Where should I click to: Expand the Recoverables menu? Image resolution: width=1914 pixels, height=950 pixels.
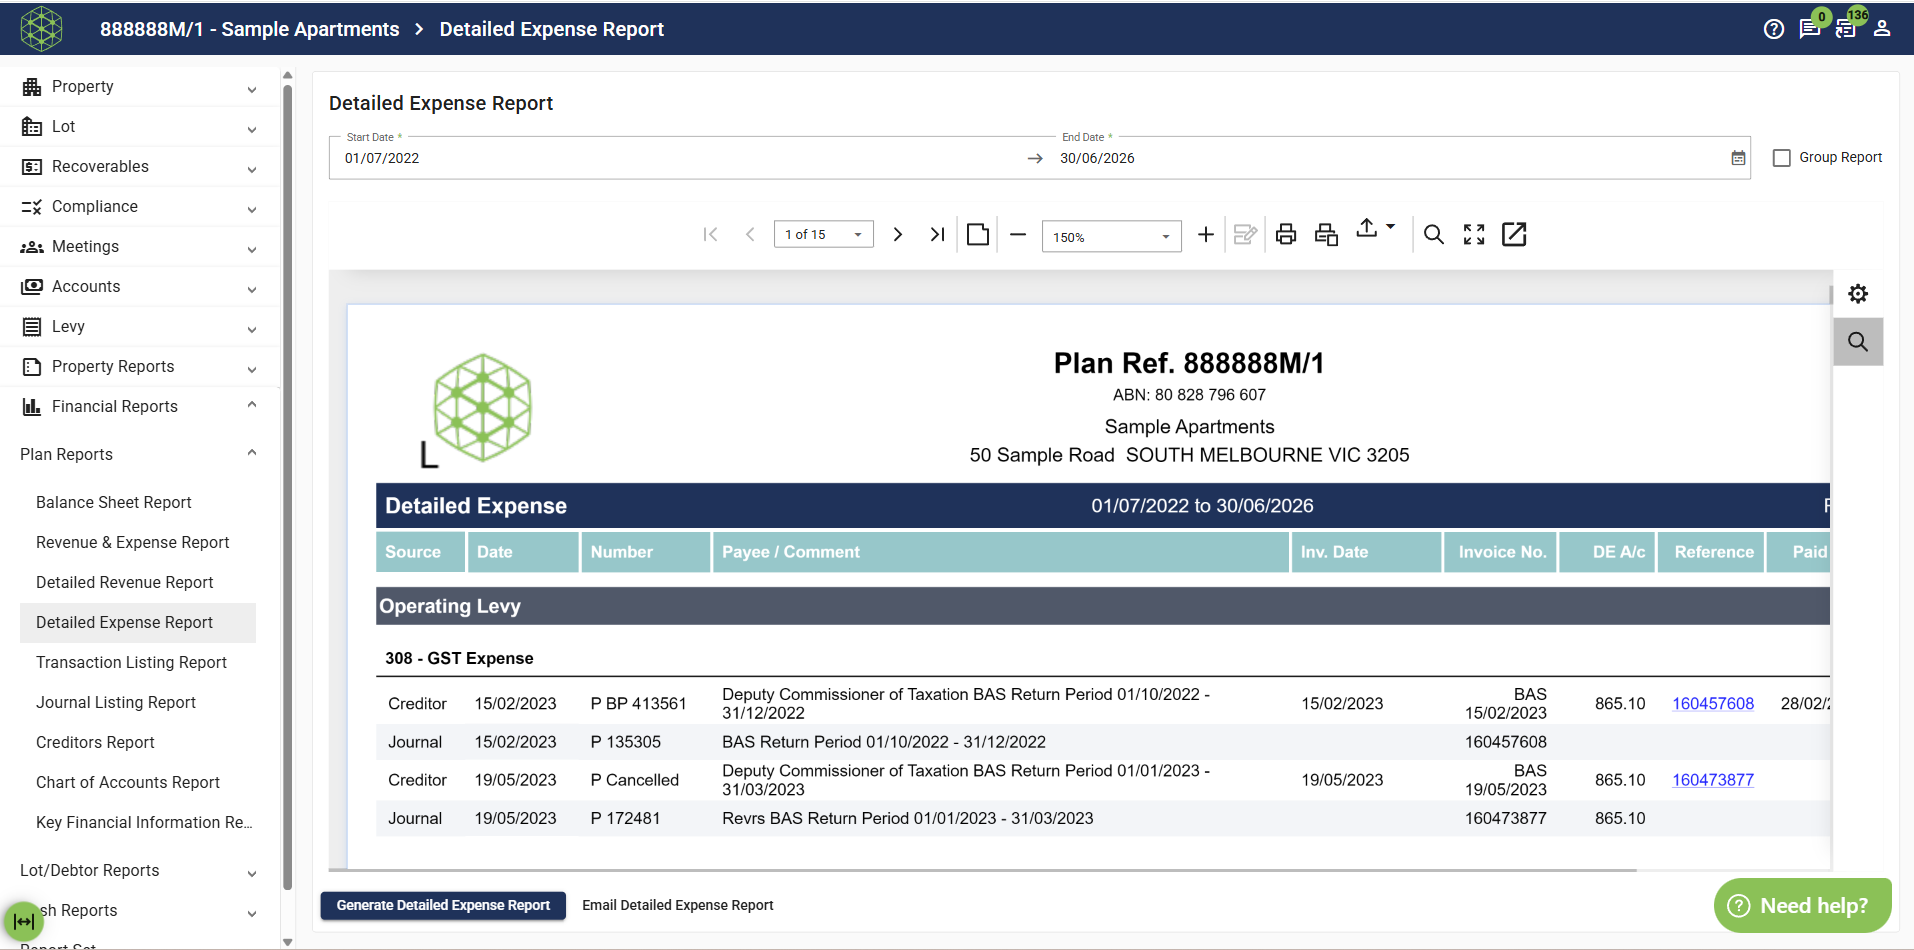[140, 167]
